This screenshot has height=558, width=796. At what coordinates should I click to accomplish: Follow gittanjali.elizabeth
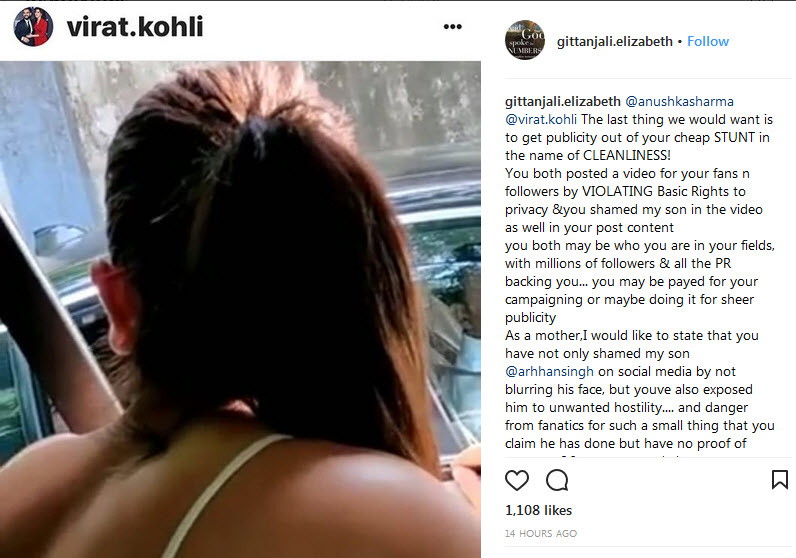708,42
